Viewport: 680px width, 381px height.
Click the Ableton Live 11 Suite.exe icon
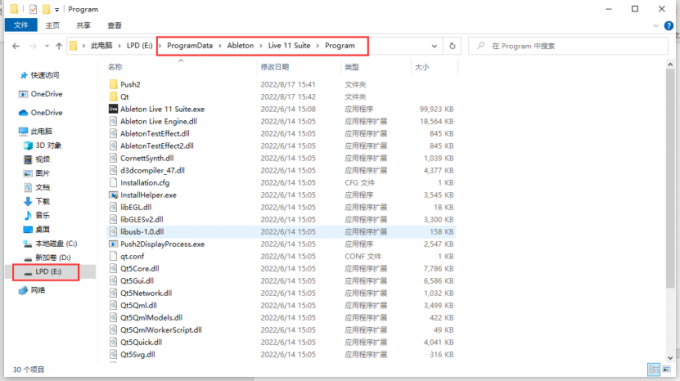point(113,109)
